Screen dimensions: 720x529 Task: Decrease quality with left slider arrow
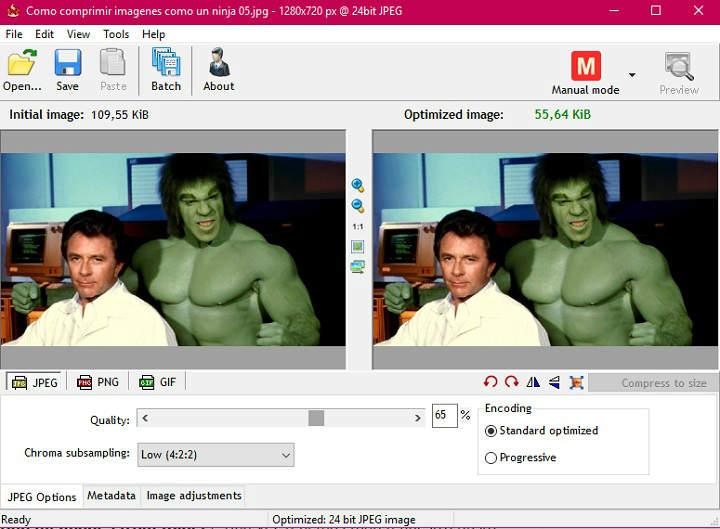(145, 418)
